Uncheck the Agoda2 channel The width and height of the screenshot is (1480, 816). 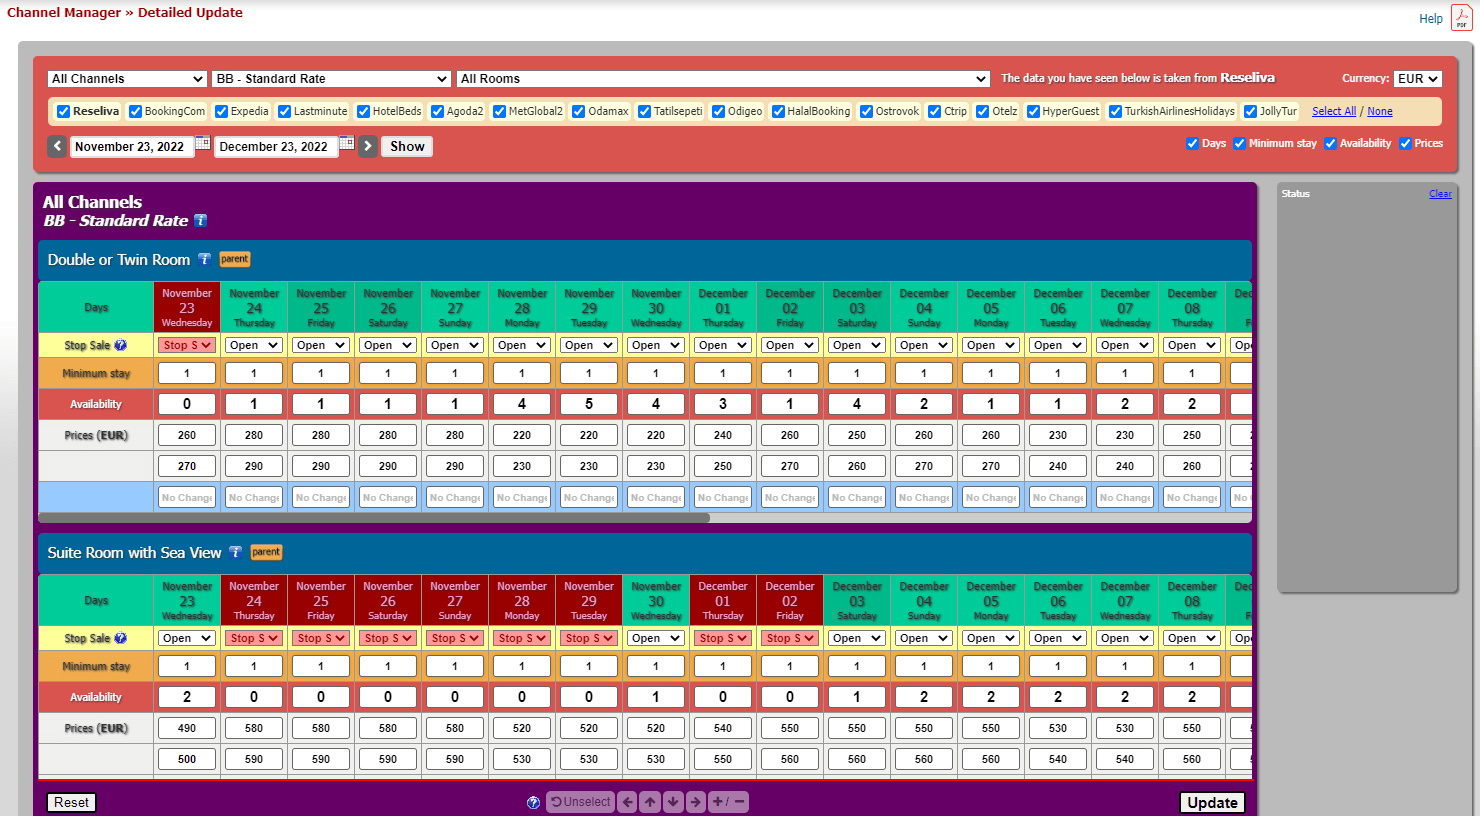point(437,112)
